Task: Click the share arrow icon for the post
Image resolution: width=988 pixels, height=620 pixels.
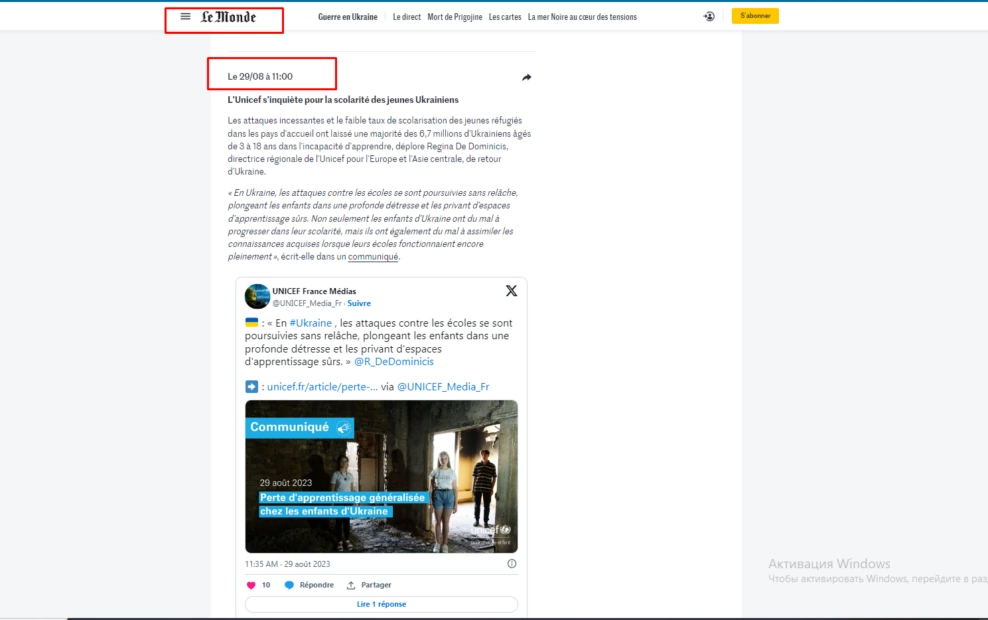Action: point(527,77)
